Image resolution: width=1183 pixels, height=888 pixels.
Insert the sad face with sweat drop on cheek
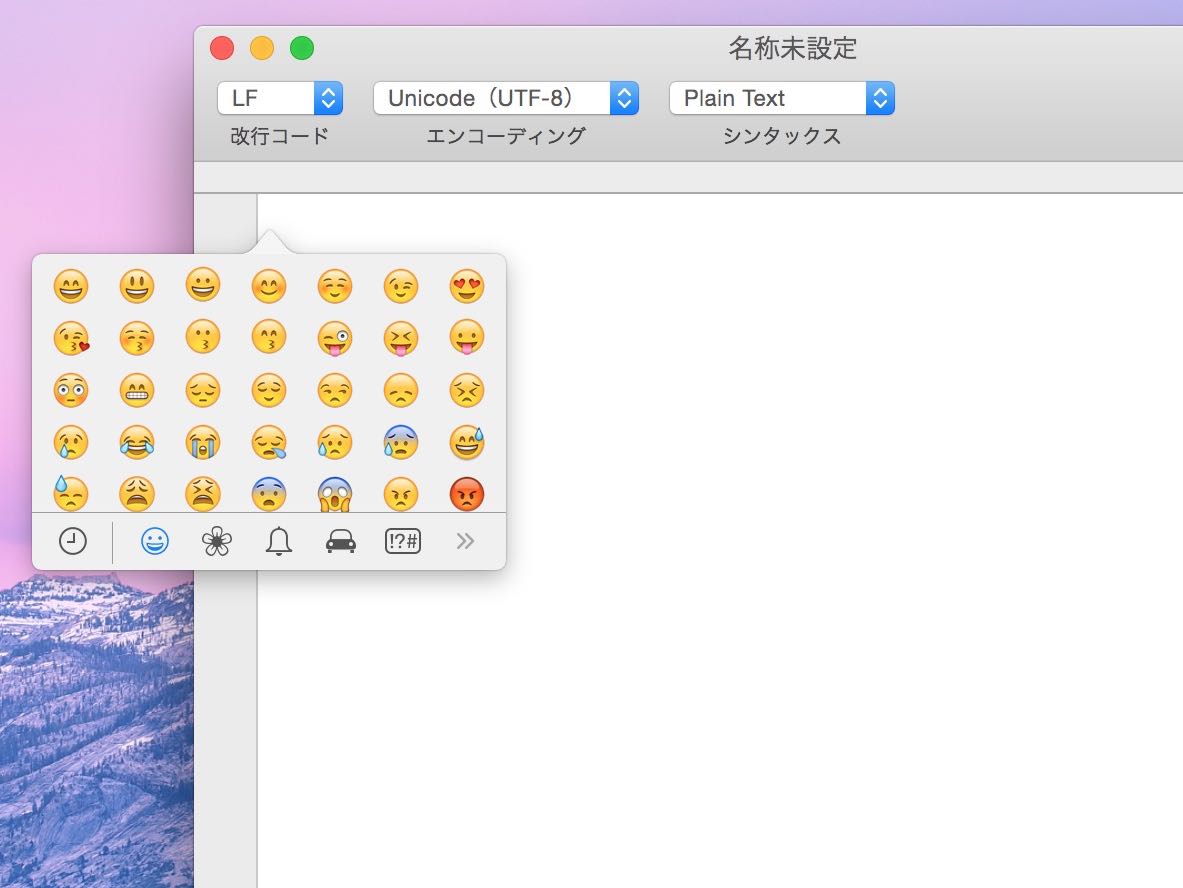pyautogui.click(x=334, y=442)
